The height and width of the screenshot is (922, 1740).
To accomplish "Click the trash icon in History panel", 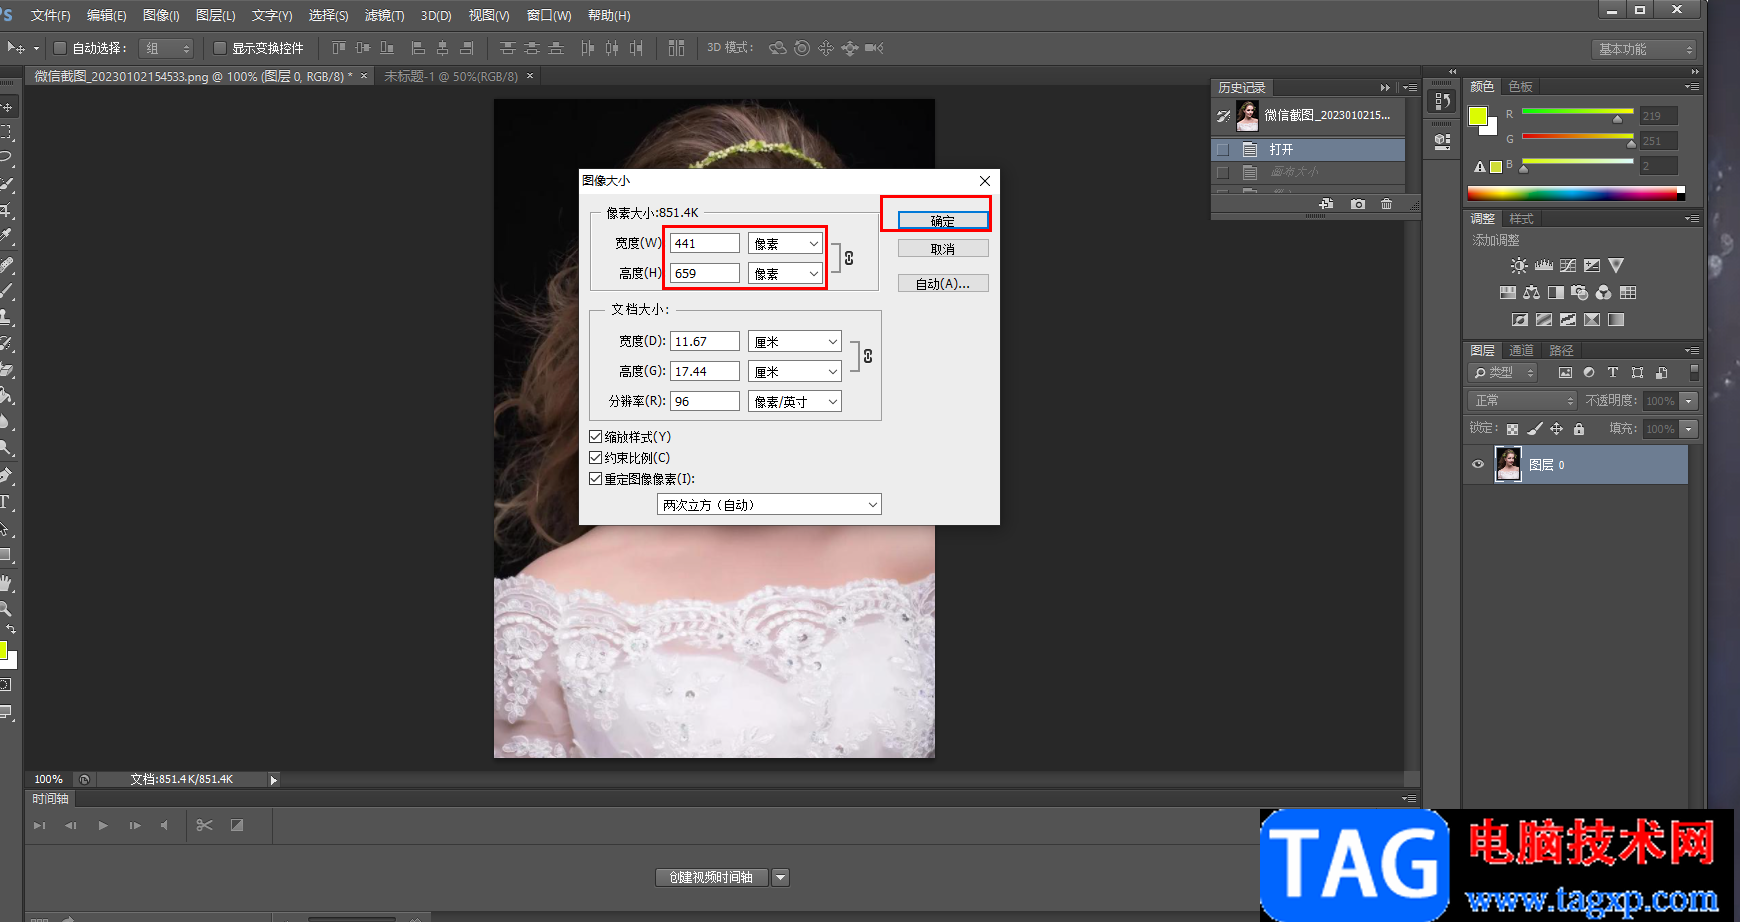I will pos(1386,204).
